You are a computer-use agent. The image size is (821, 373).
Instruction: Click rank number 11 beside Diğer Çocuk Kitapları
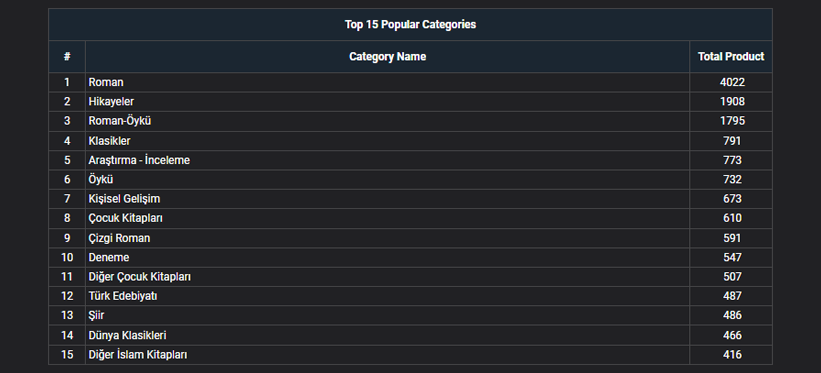(x=67, y=277)
